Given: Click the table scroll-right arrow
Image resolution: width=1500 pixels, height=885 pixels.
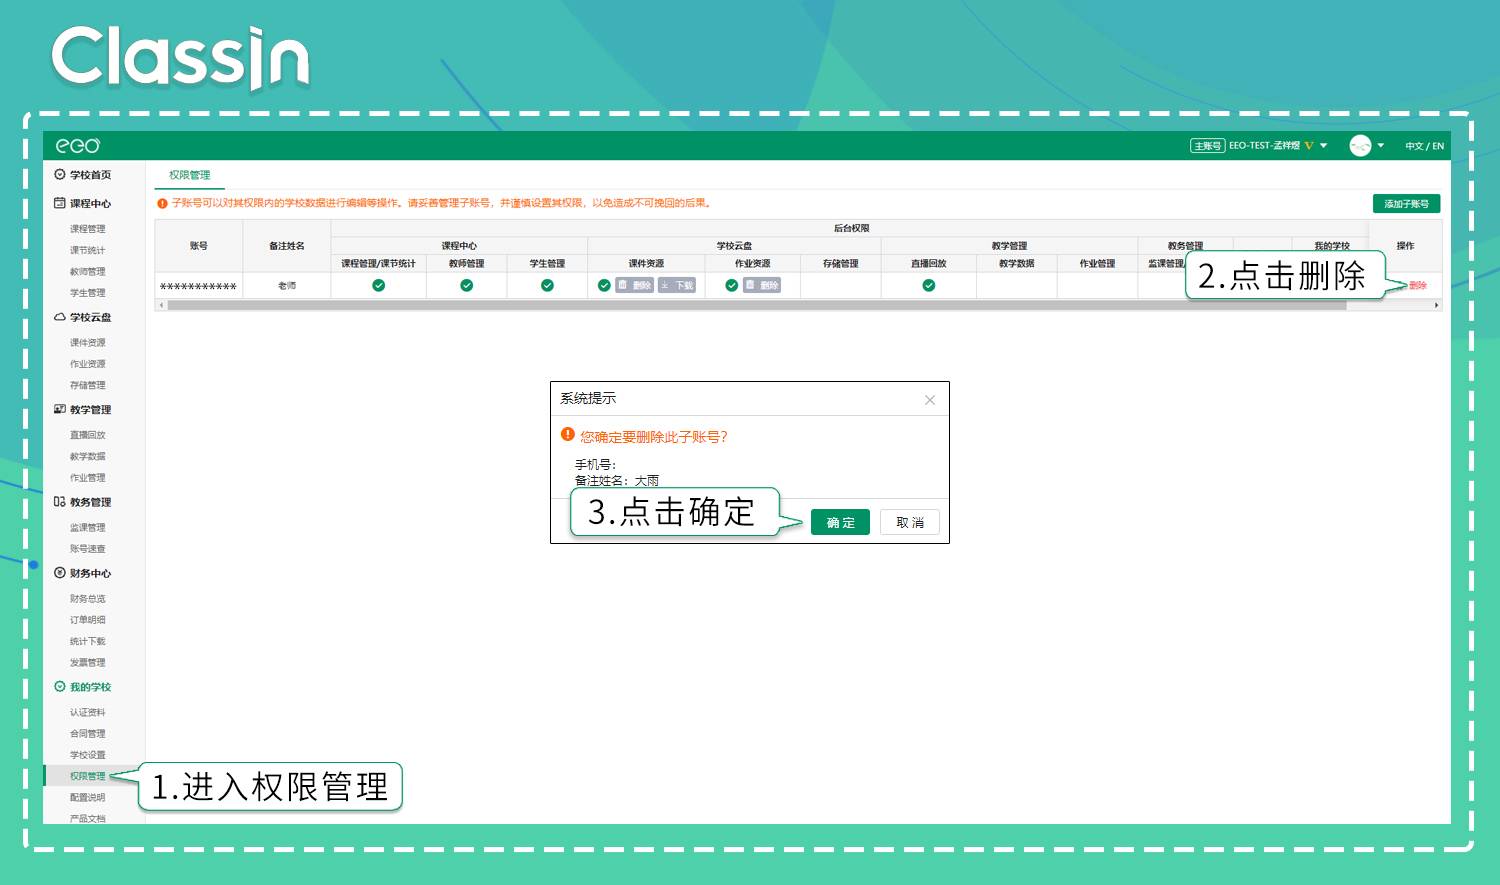Looking at the screenshot, I should pyautogui.click(x=1437, y=305).
